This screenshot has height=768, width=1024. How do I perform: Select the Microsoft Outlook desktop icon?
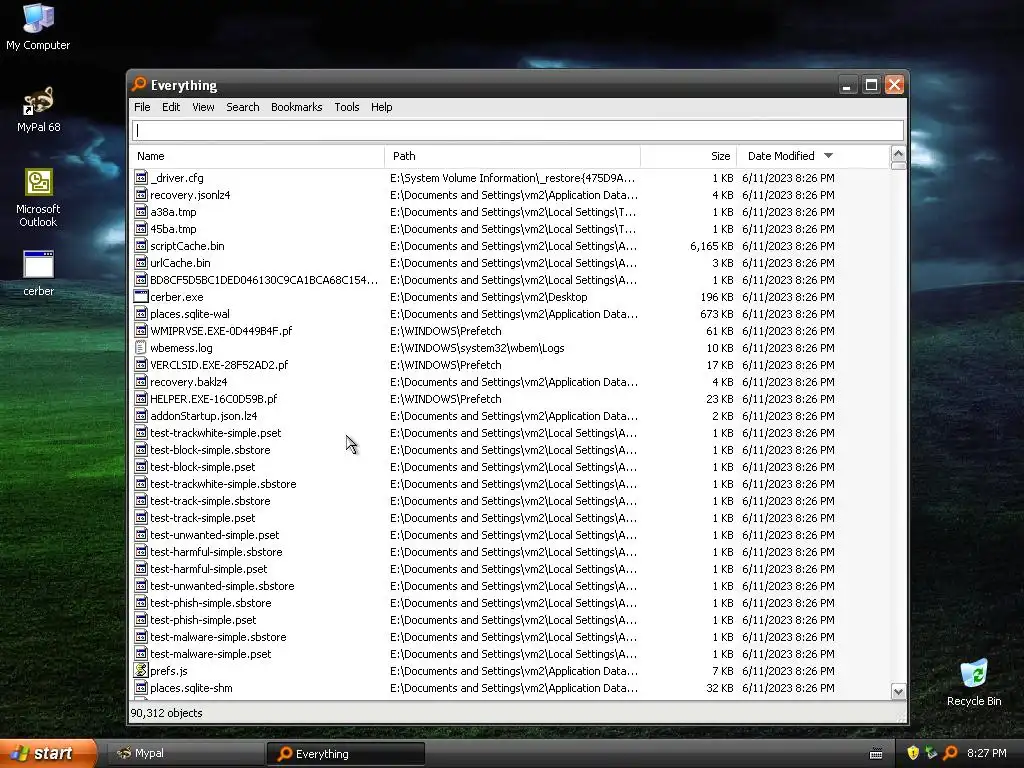tap(38, 198)
